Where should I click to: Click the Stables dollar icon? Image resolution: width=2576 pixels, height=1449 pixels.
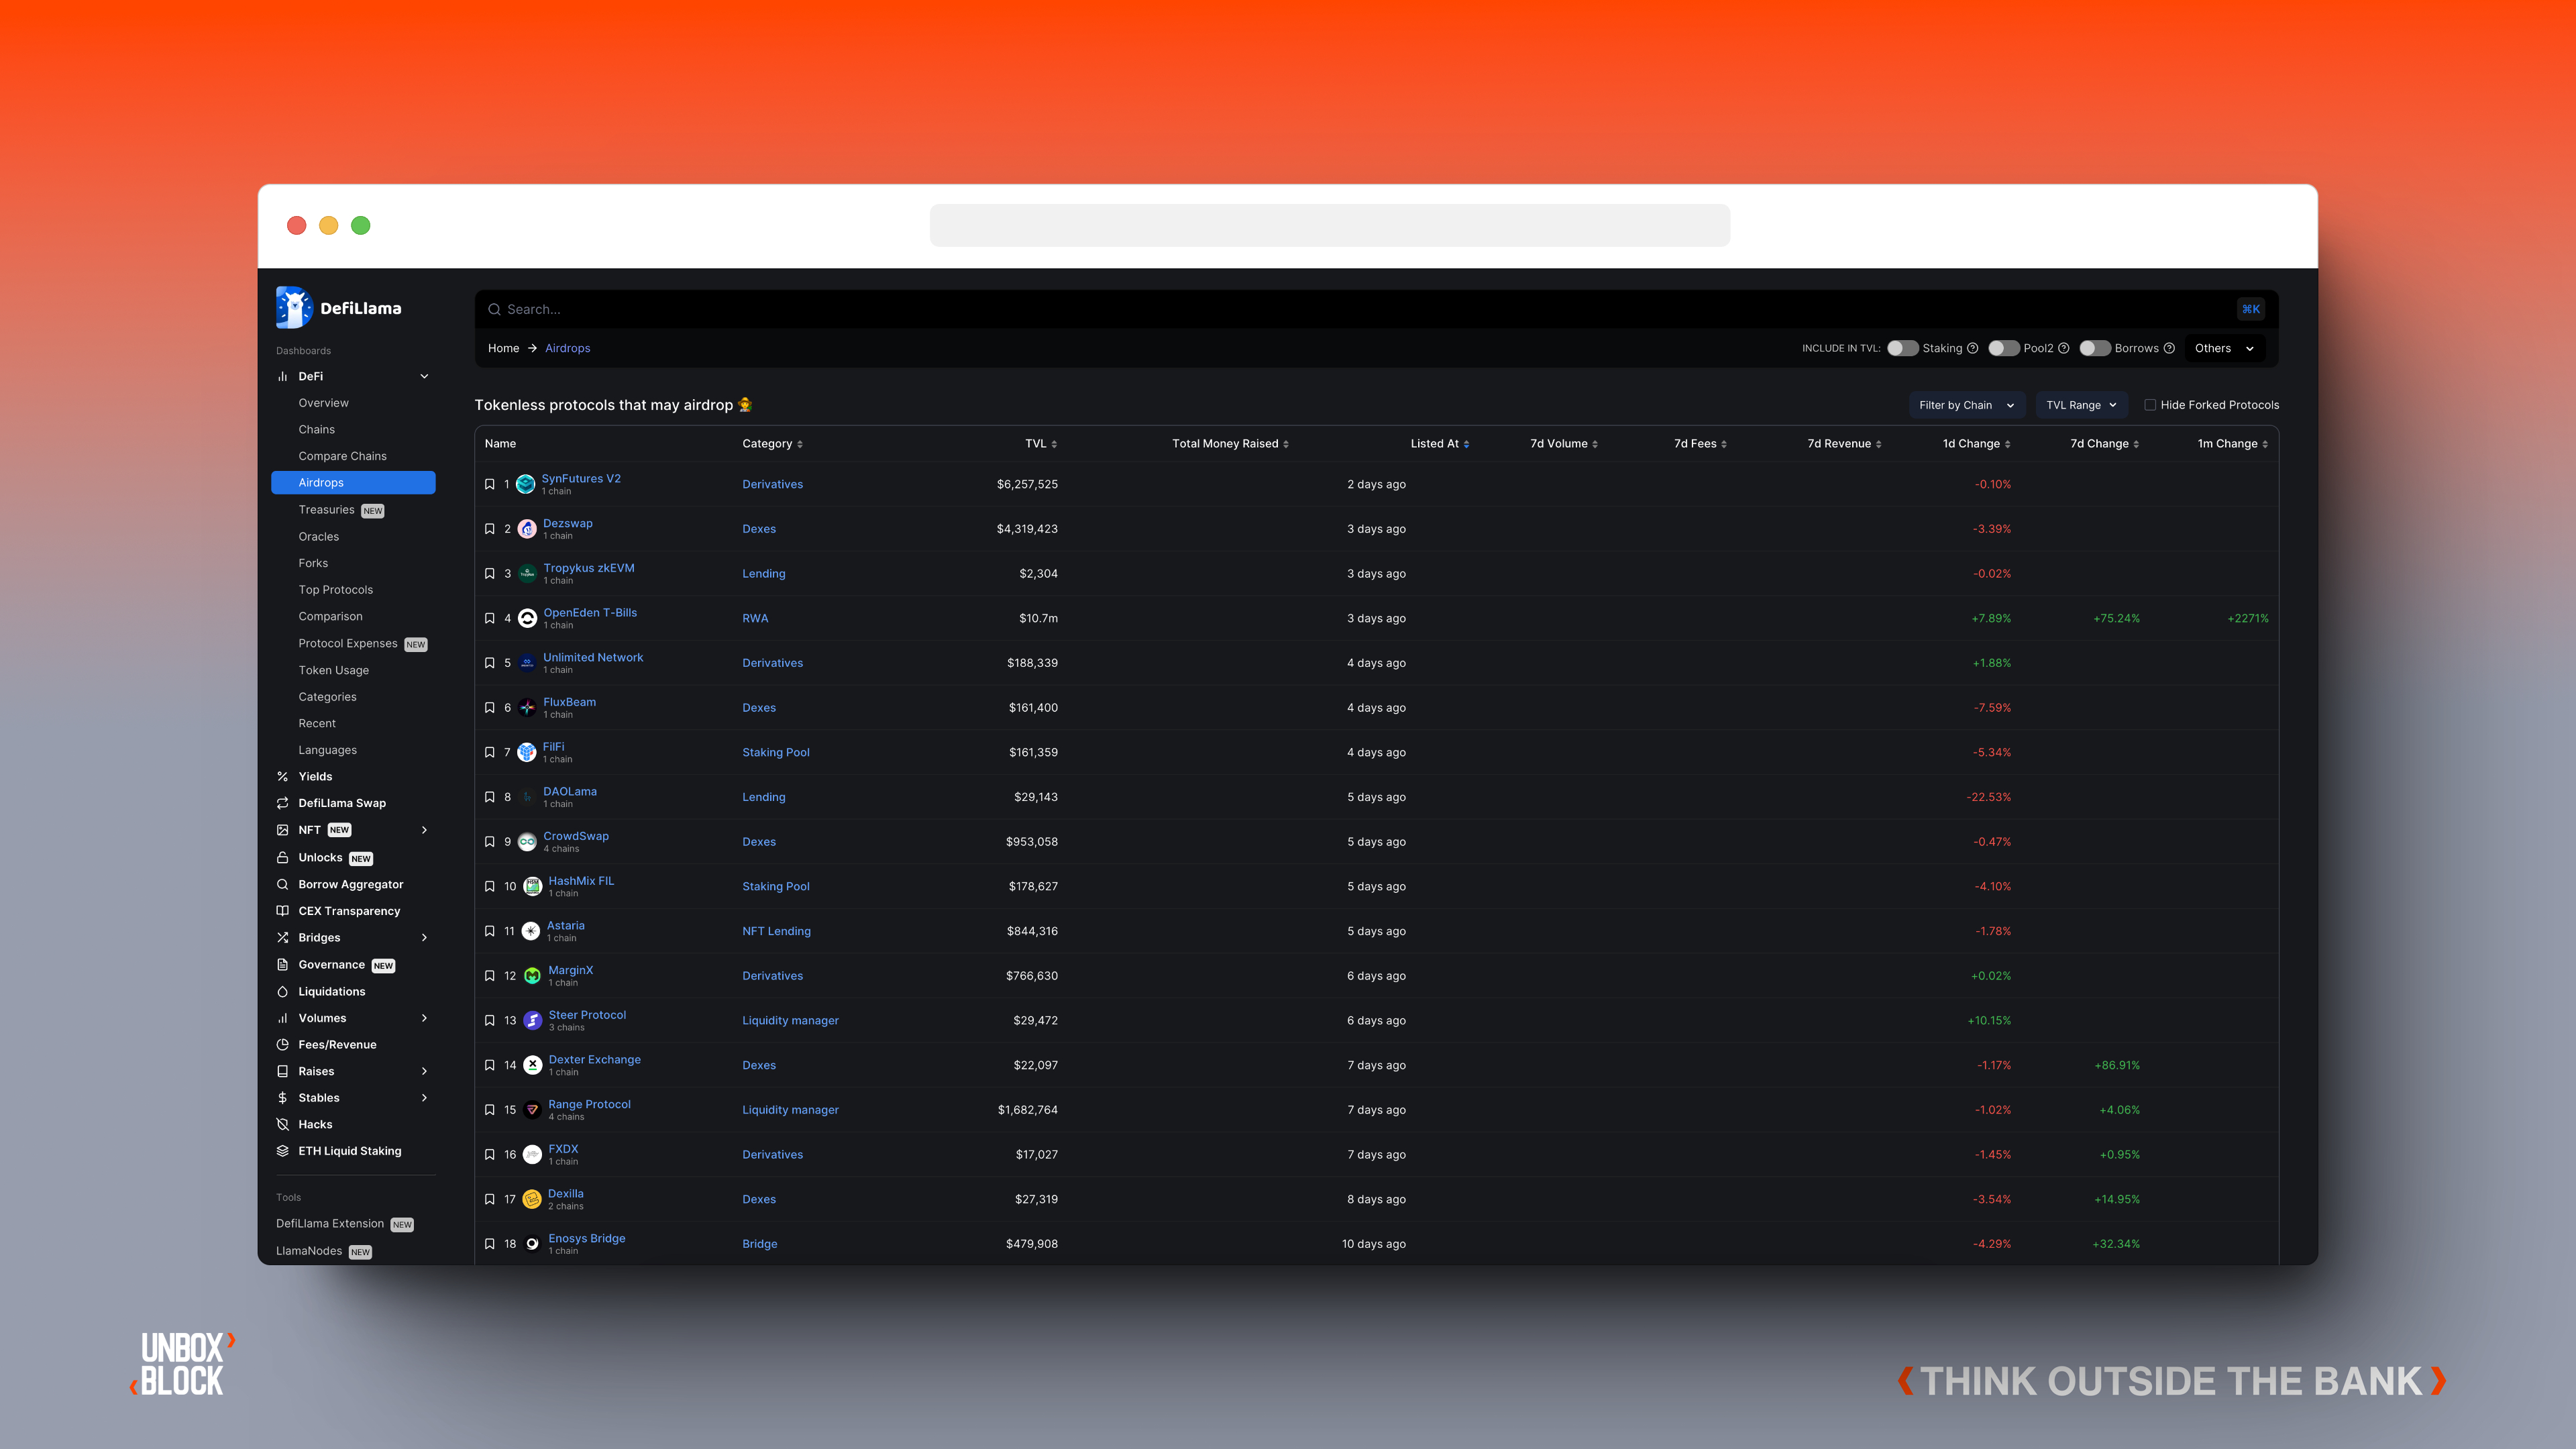pyautogui.click(x=283, y=1098)
